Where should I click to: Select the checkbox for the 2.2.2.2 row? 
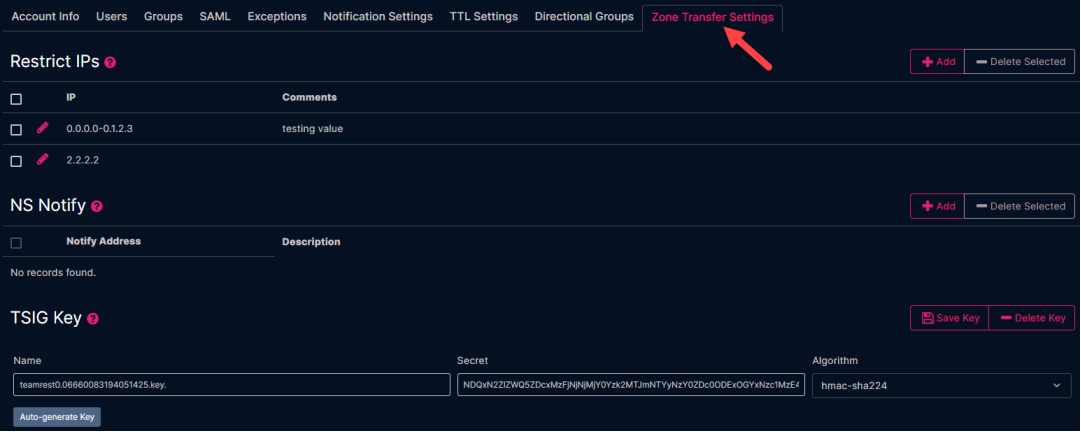[x=16, y=161]
